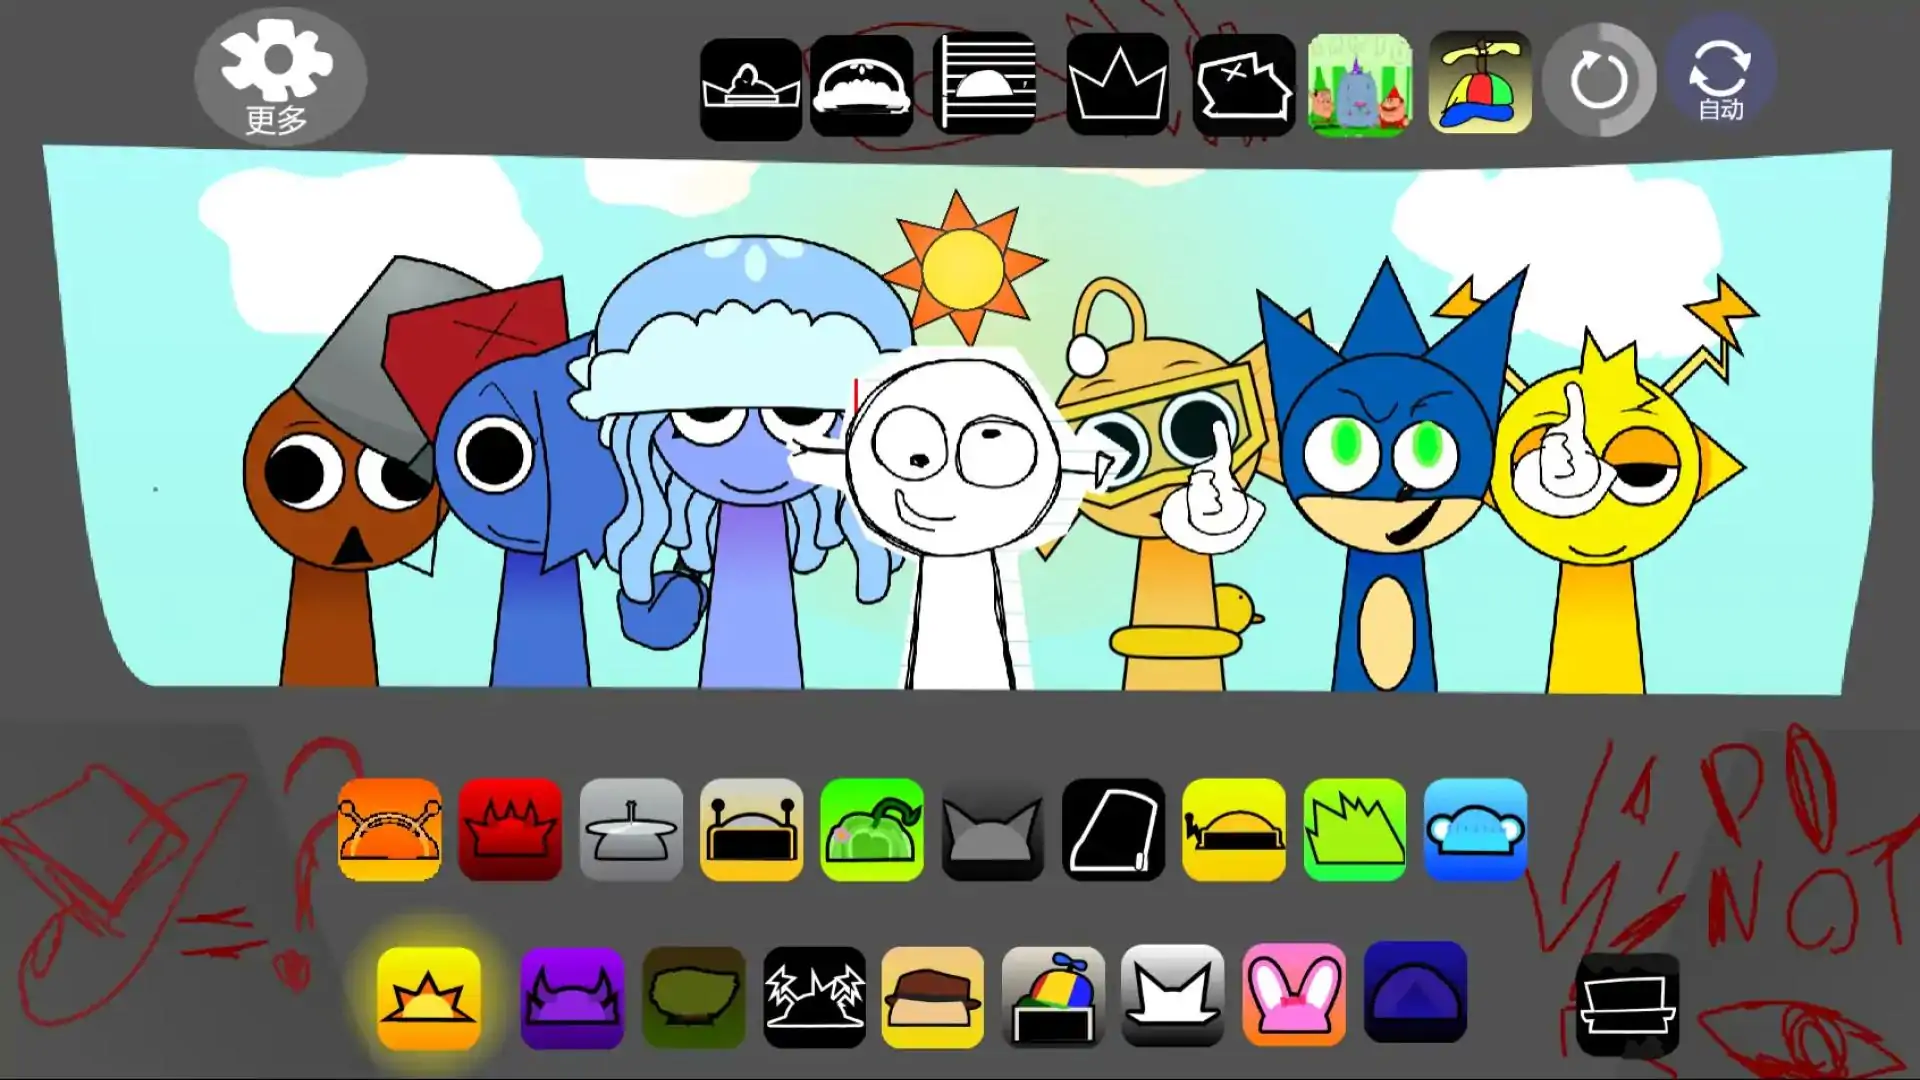The height and width of the screenshot is (1080, 1920).
Task: Pick the white cat ears icon
Action: pyautogui.click(x=1173, y=996)
